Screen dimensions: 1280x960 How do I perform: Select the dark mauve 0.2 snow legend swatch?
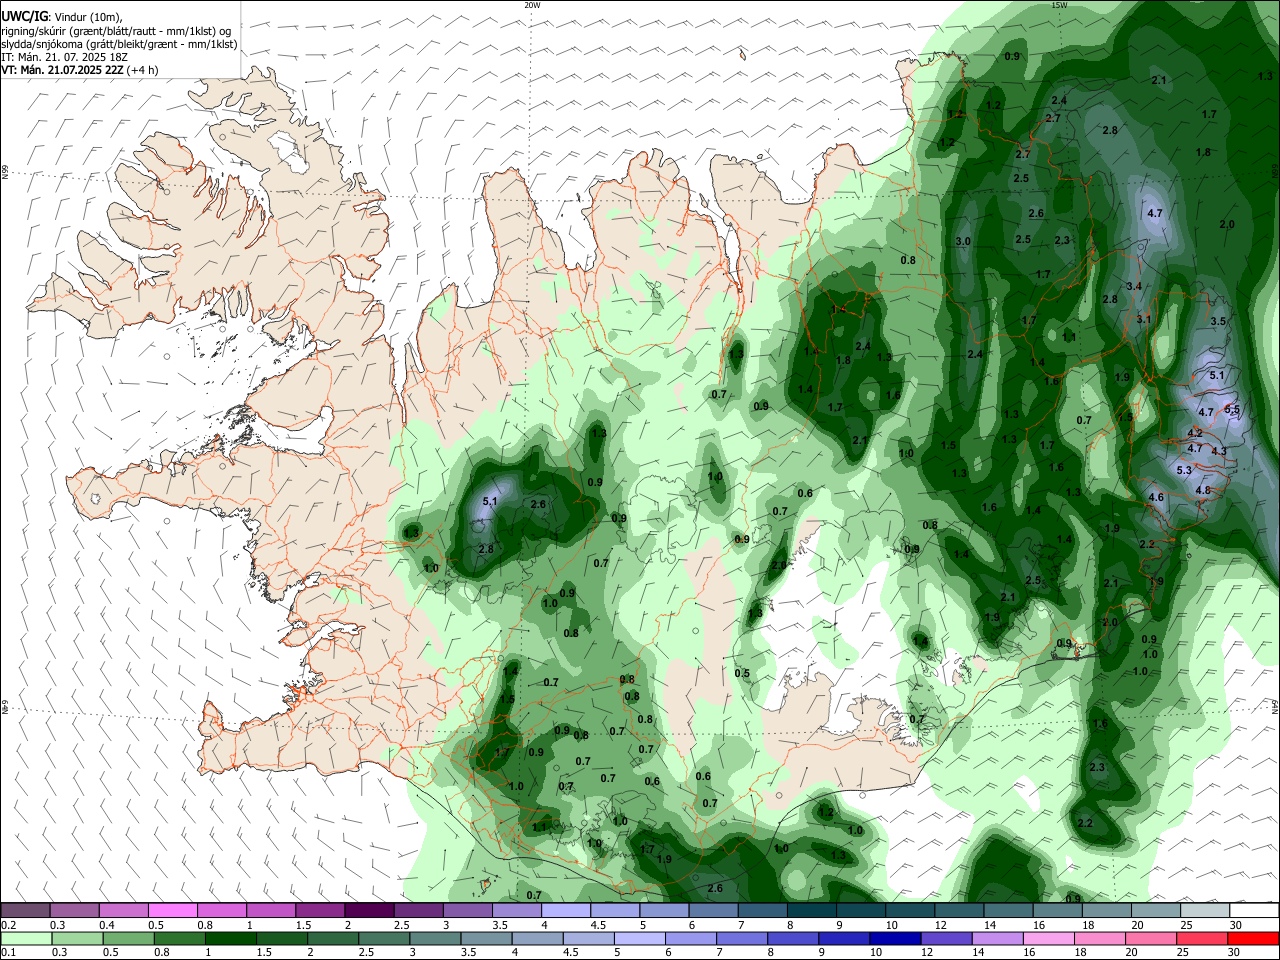(25, 911)
